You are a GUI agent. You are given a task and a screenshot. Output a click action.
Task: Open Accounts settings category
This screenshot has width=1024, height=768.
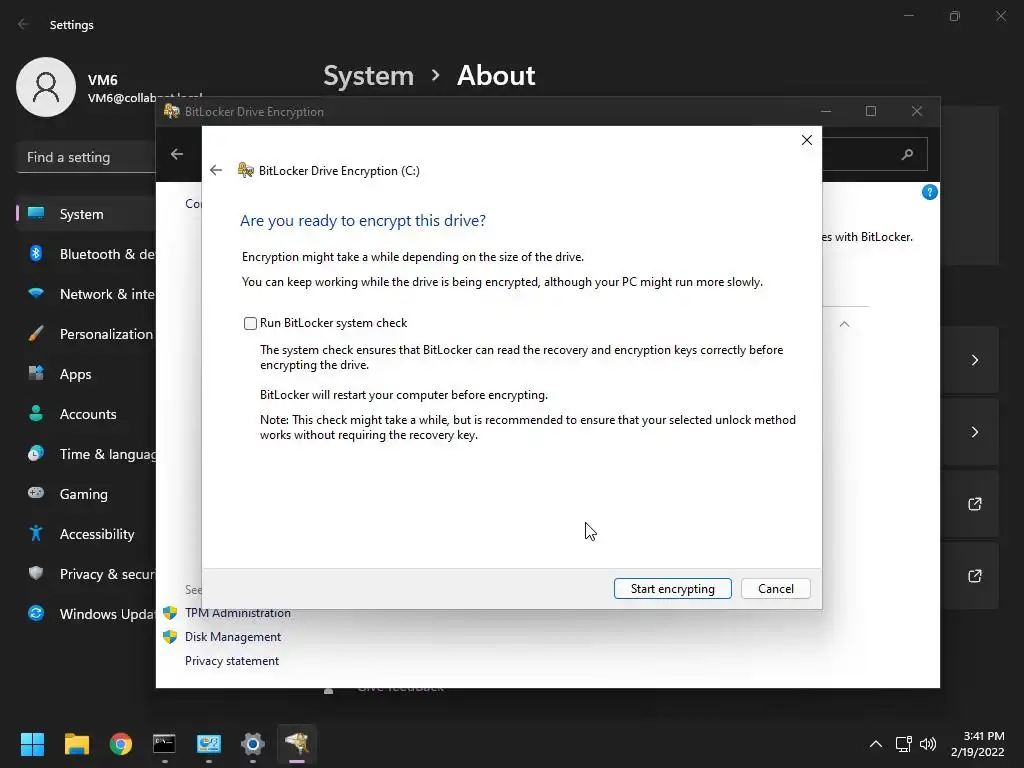(x=86, y=414)
